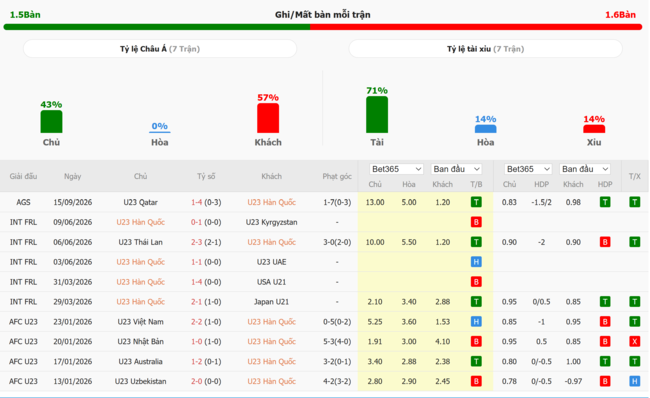Click HDP red B badge in 13/01/2026 row
The height and width of the screenshot is (398, 650).
coord(605,381)
